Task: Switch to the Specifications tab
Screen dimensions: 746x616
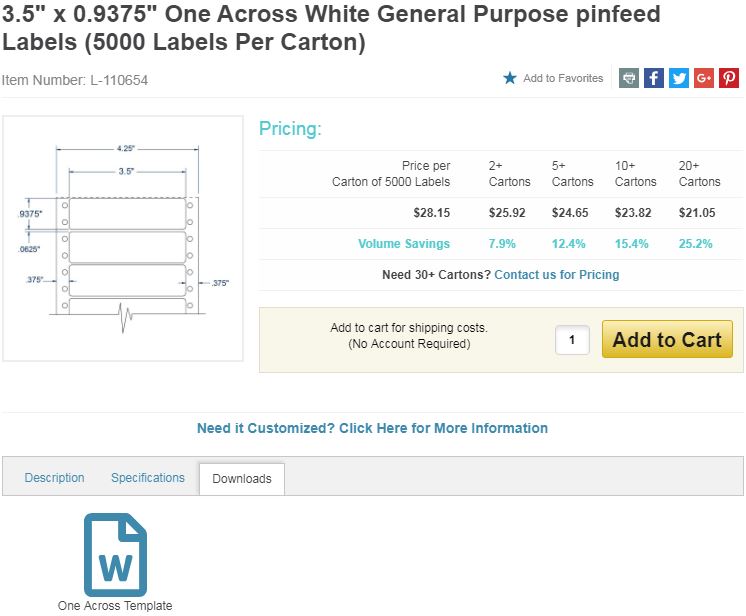Action: click(148, 478)
